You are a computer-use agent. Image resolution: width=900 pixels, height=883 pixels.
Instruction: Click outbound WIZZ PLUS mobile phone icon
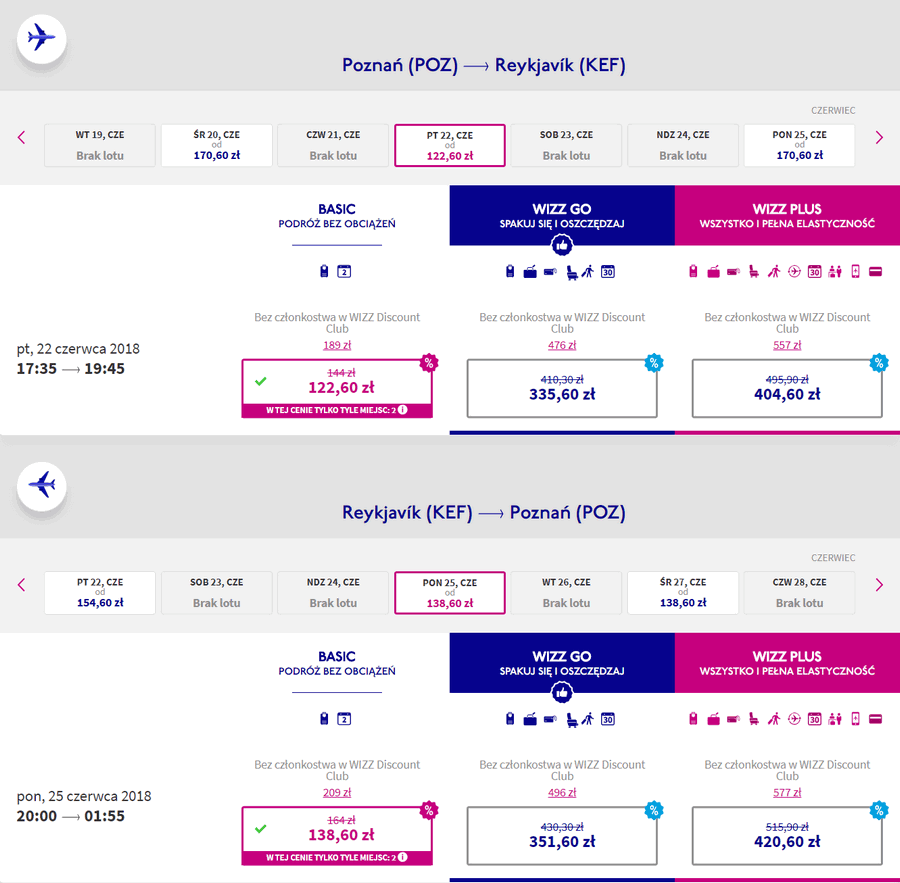[855, 272]
